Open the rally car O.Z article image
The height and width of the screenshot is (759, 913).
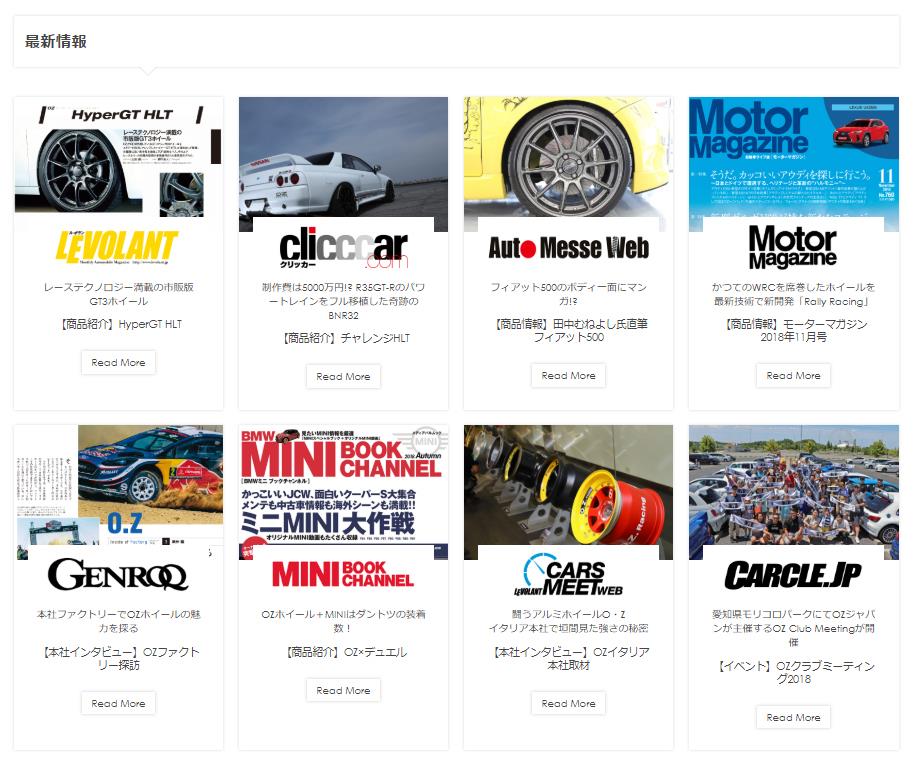tap(118, 485)
